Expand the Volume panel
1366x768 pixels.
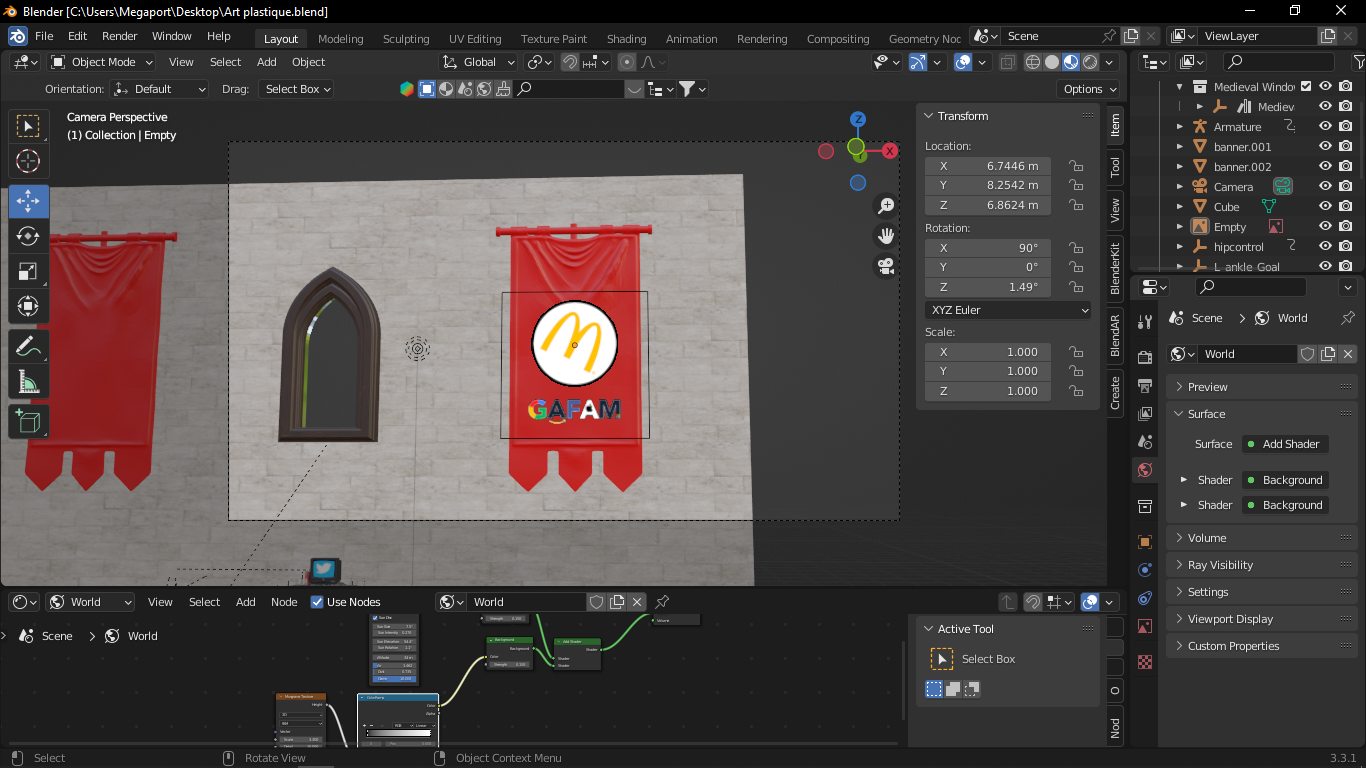[x=1262, y=538]
